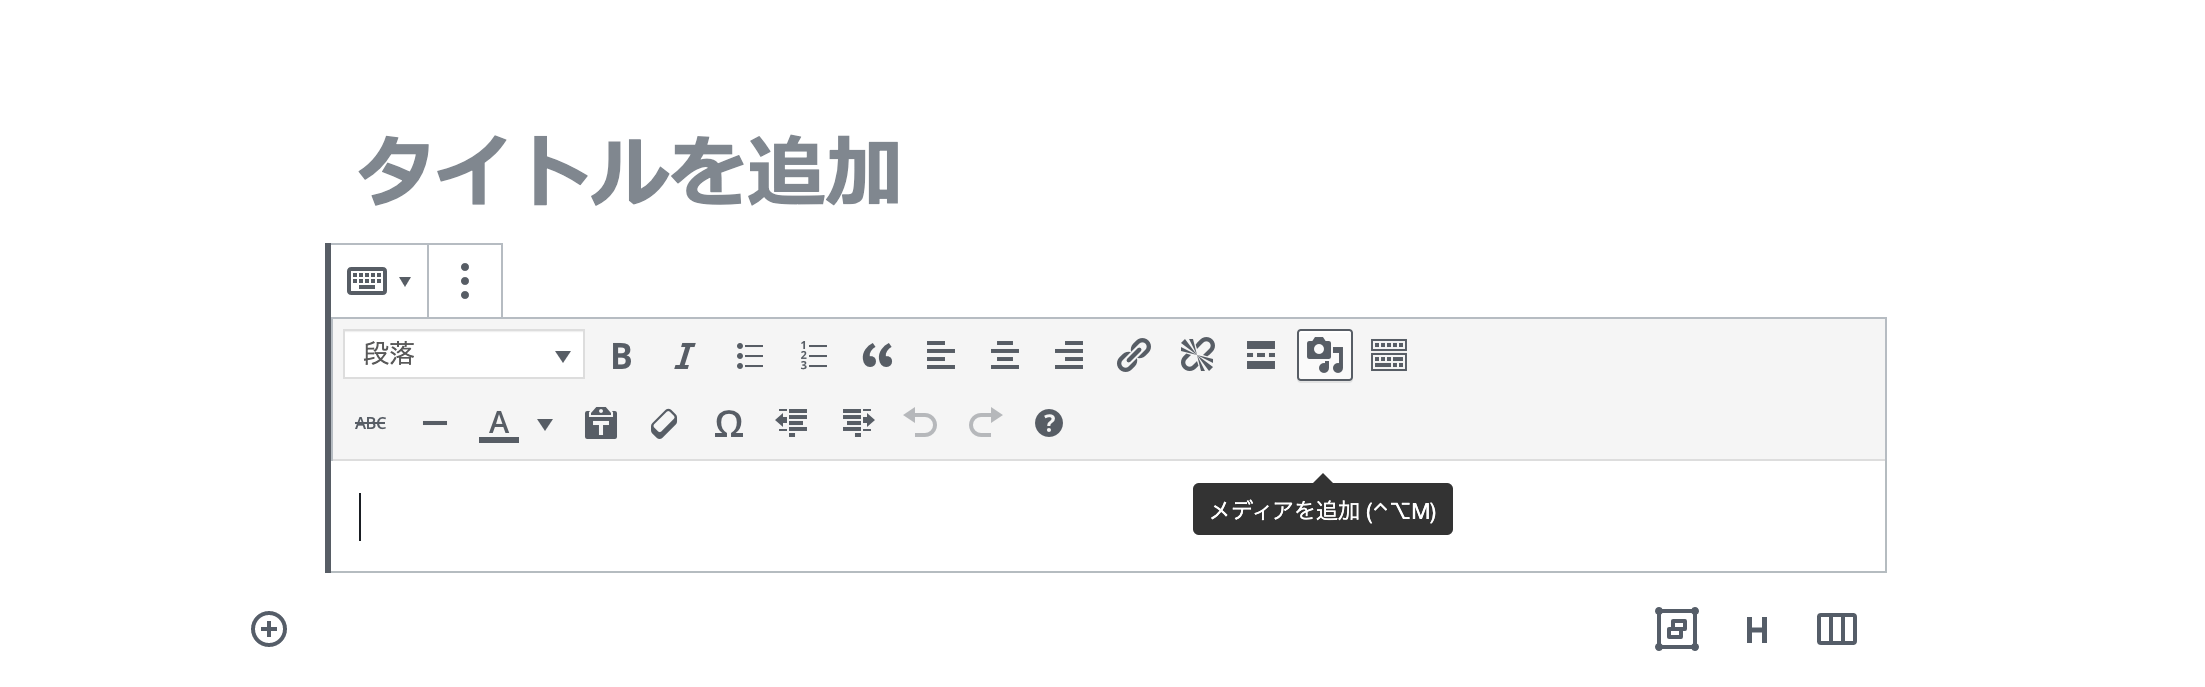Image resolution: width=2205 pixels, height=687 pixels.
Task: Open the 段落 format dropdown
Action: coord(464,354)
